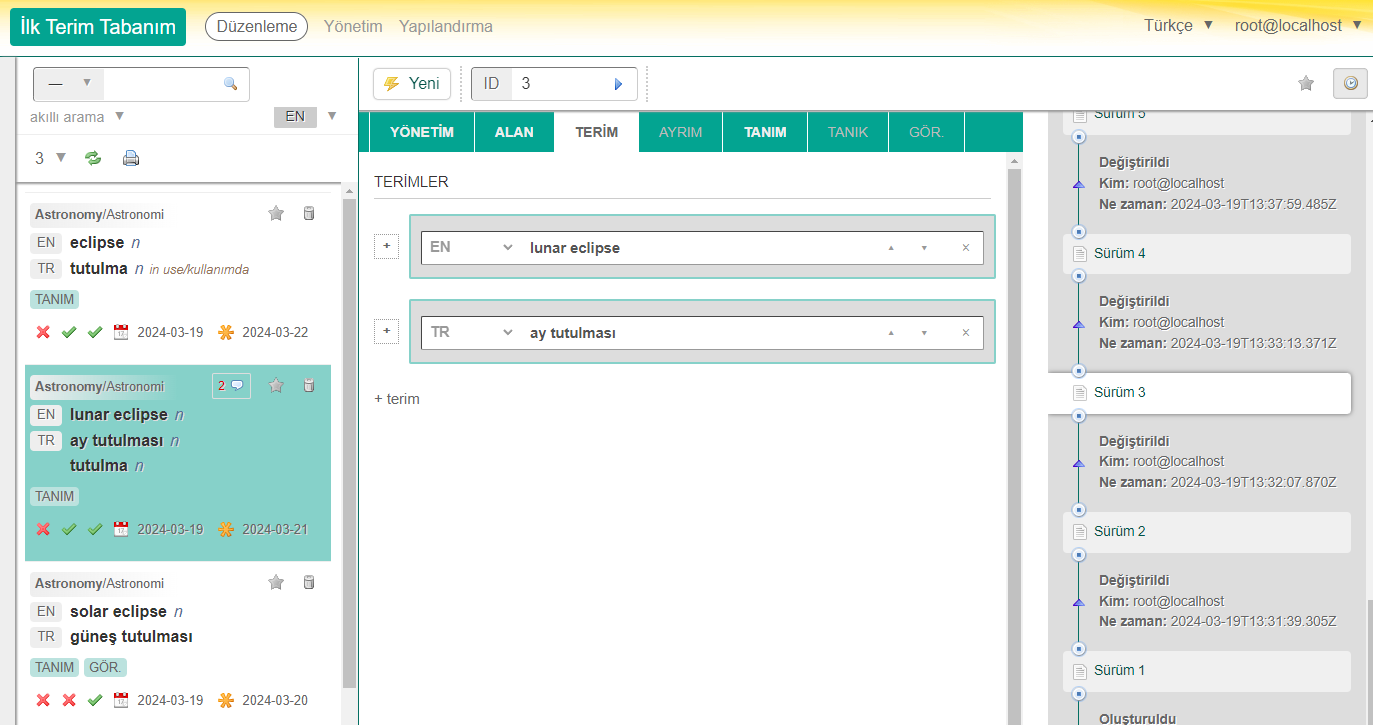Screen dimensions: 1373x725
Task: Toggle star on the eclipse entry
Action: [x=277, y=213]
